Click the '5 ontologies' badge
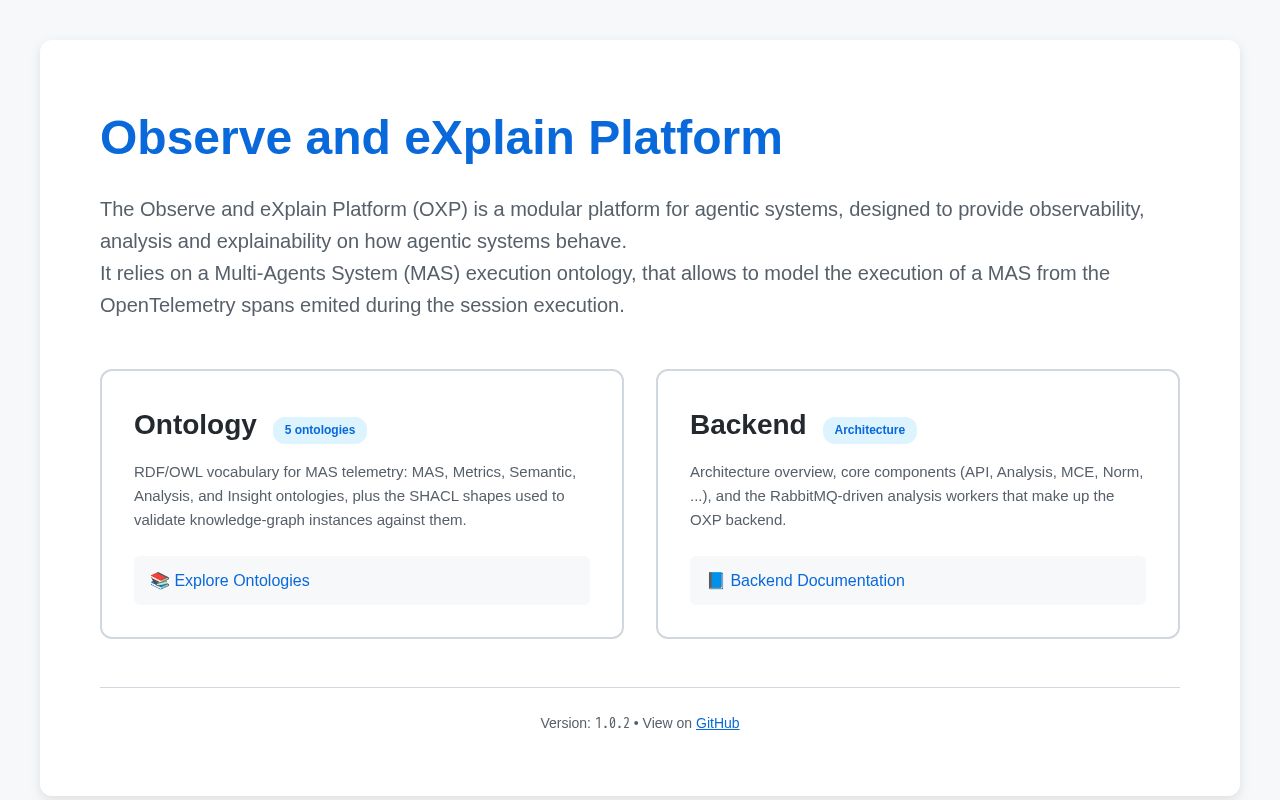The width and height of the screenshot is (1280, 800). point(320,430)
